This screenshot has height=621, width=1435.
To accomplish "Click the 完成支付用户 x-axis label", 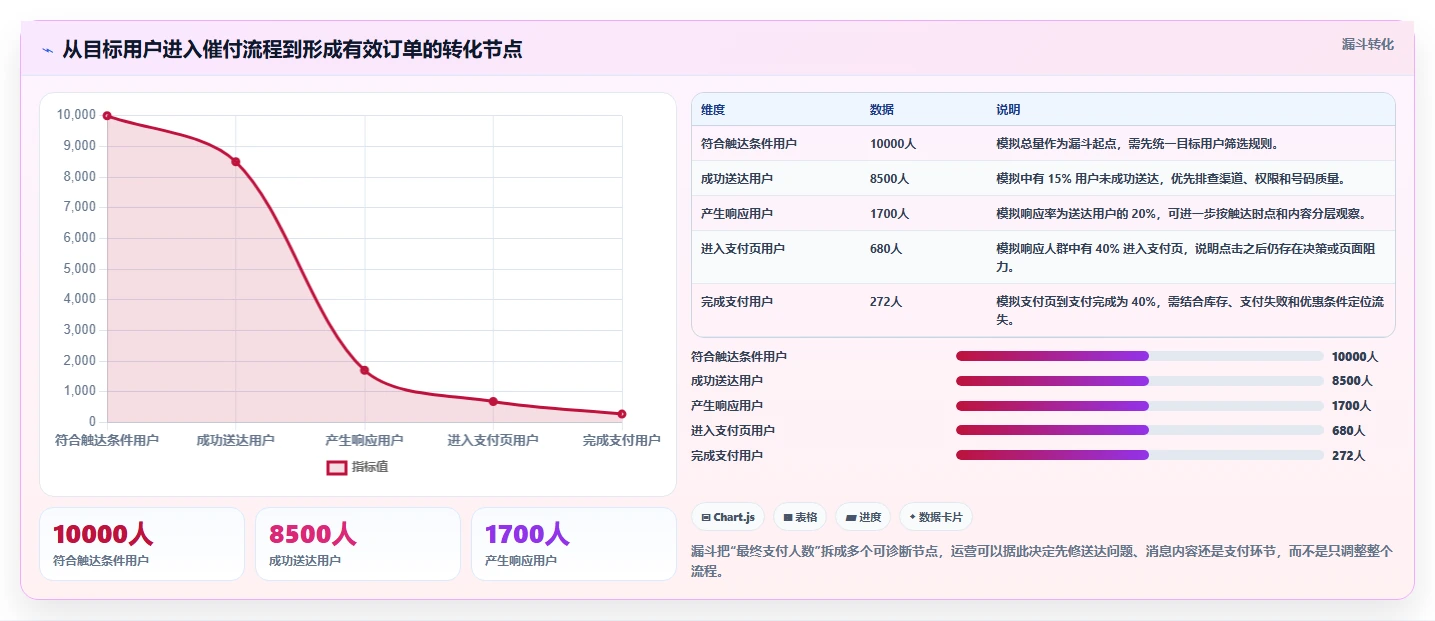I will [622, 440].
